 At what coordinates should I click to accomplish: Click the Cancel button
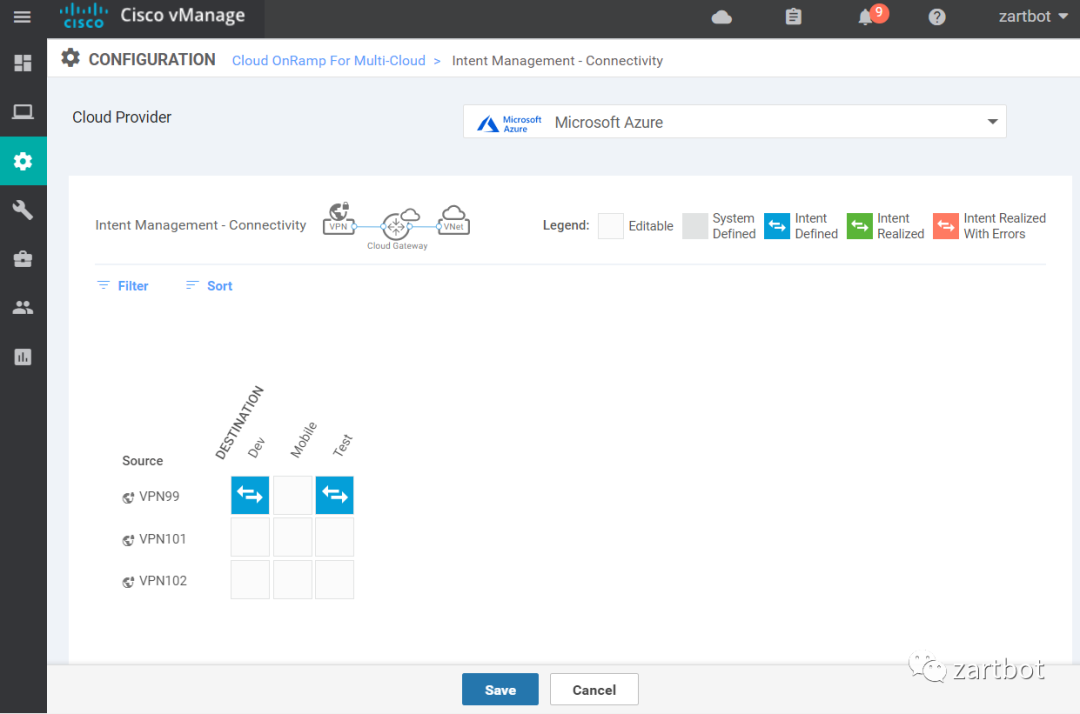pos(594,689)
